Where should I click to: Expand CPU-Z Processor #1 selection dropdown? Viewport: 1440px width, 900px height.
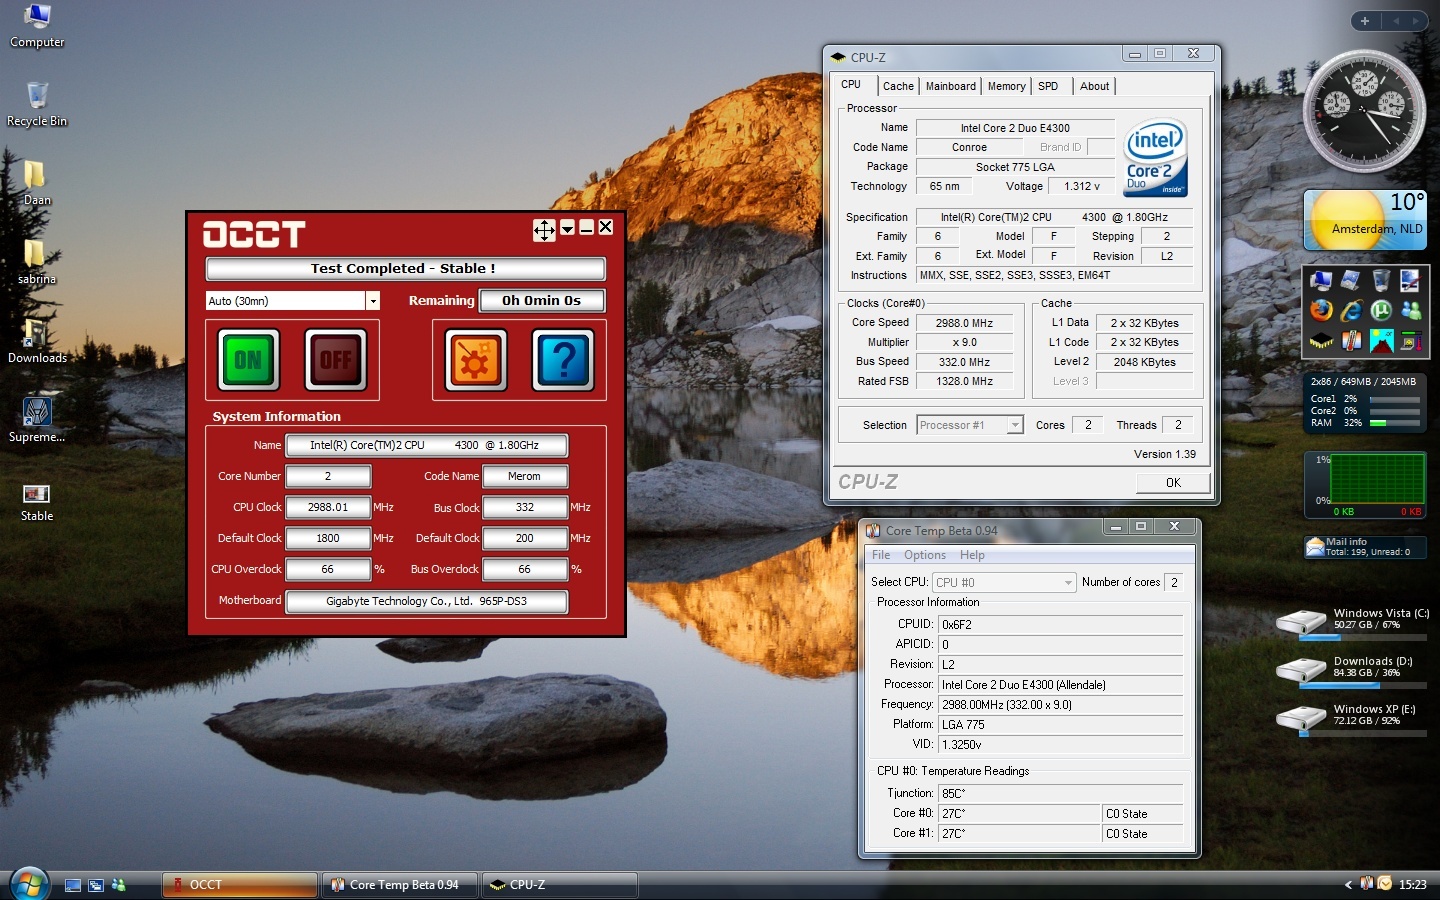[1015, 425]
